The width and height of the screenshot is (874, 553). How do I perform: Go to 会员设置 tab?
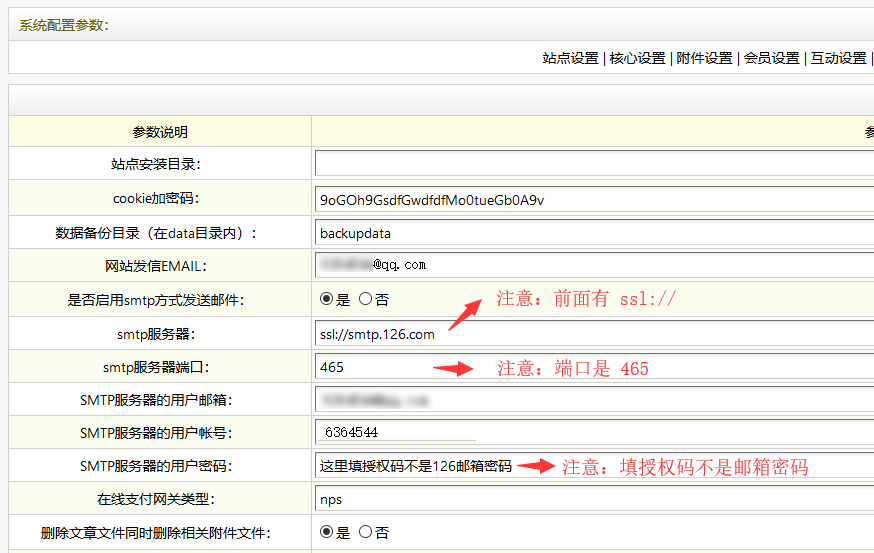[771, 58]
